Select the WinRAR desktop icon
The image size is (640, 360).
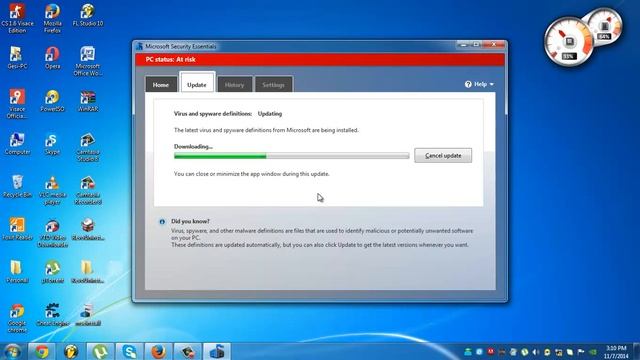point(88,101)
